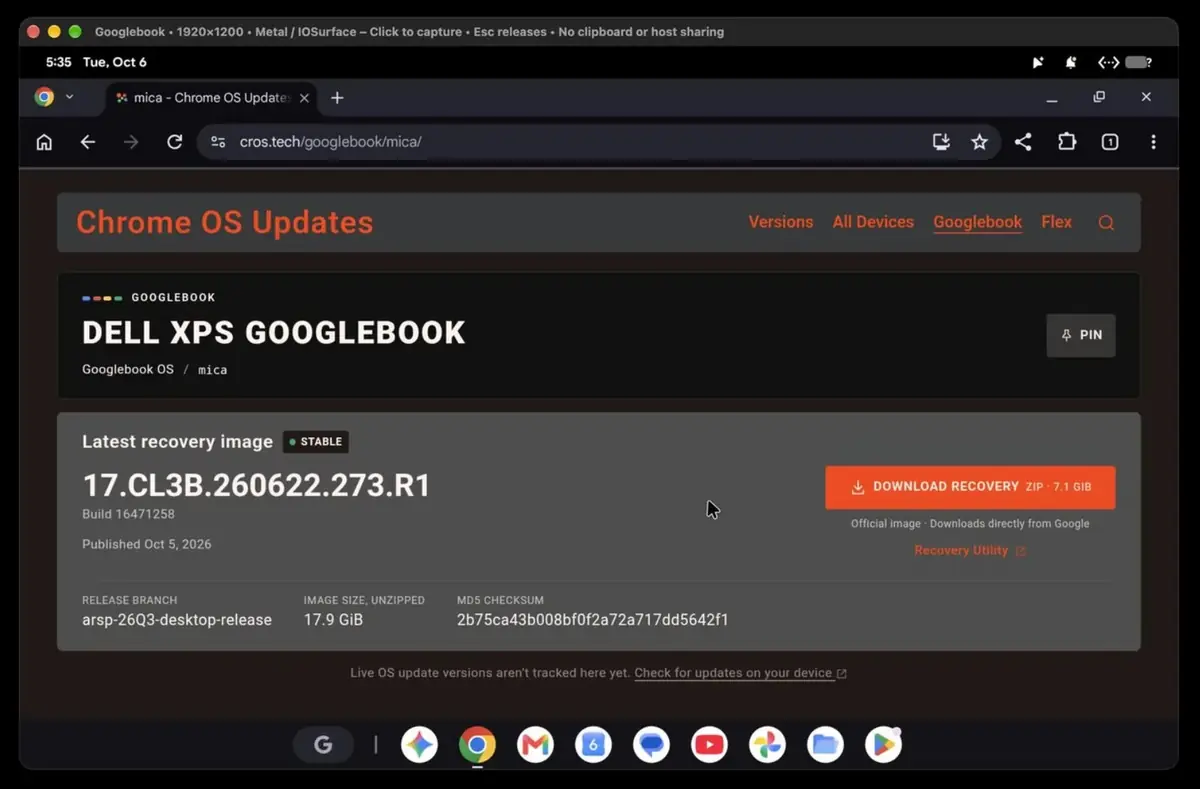Click the arsp-26Q3-desktop-release branch value
The height and width of the screenshot is (789, 1200).
point(177,620)
